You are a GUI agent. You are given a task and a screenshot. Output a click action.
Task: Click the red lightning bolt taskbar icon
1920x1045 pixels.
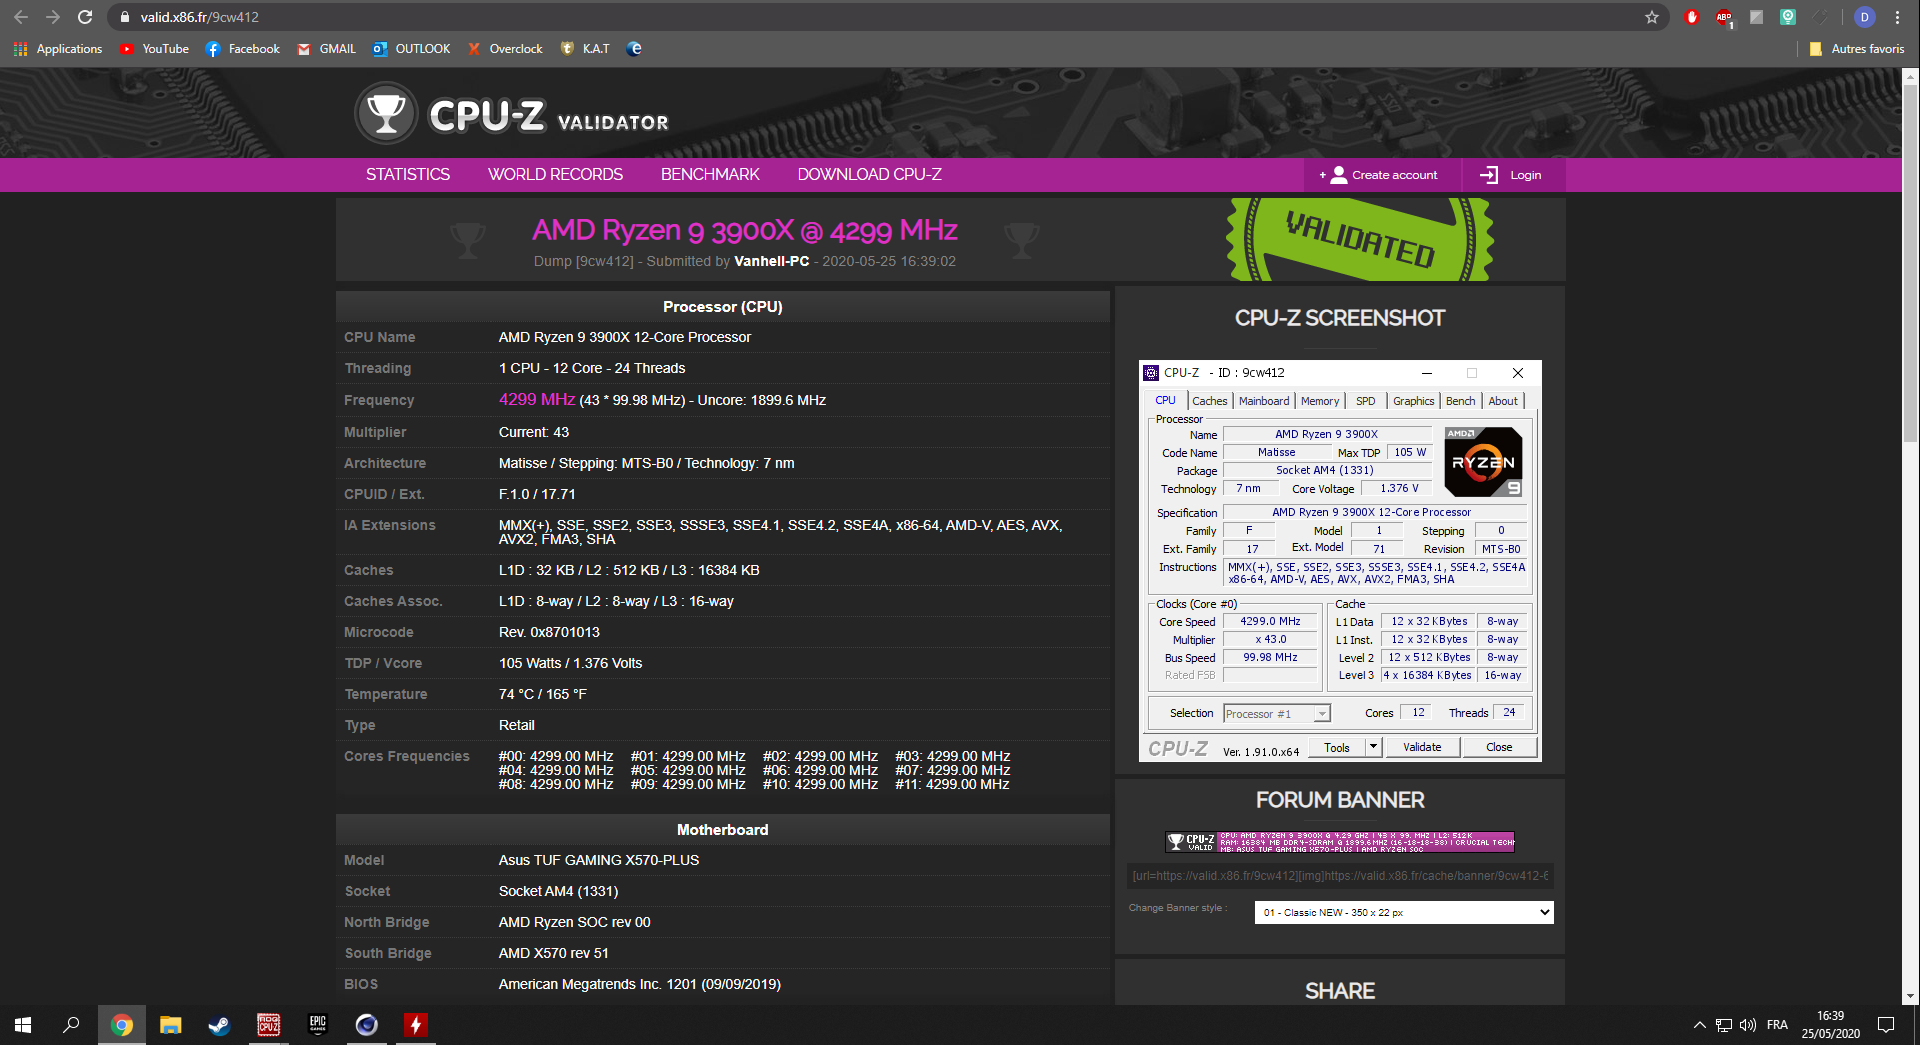pos(415,1025)
